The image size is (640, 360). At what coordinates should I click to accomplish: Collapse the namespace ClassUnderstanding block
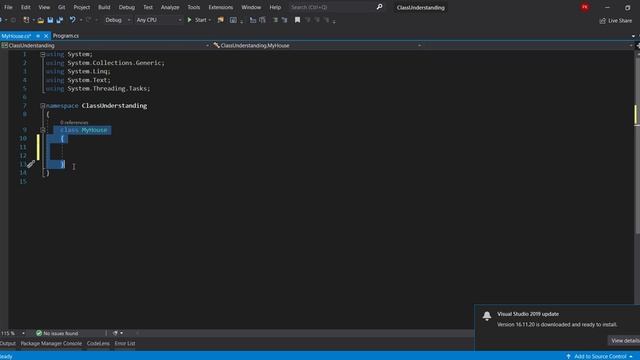(x=42, y=106)
